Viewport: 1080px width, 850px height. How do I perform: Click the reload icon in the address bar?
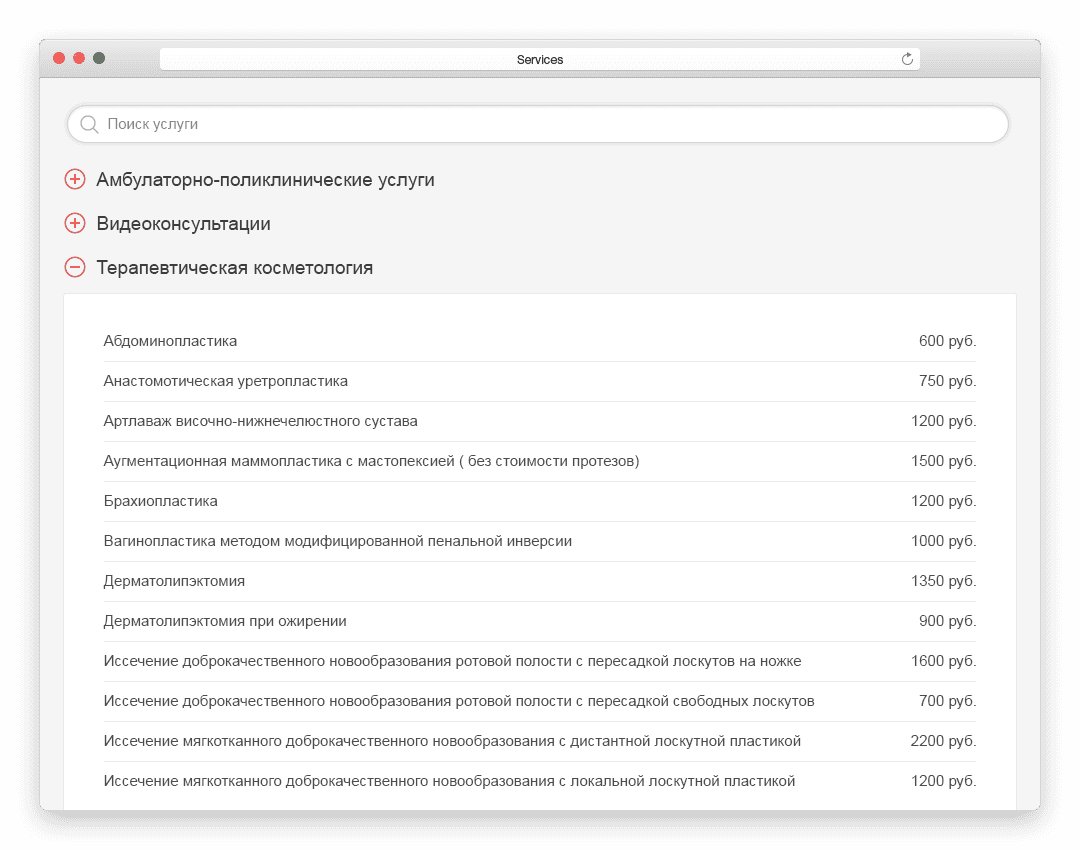pos(907,59)
